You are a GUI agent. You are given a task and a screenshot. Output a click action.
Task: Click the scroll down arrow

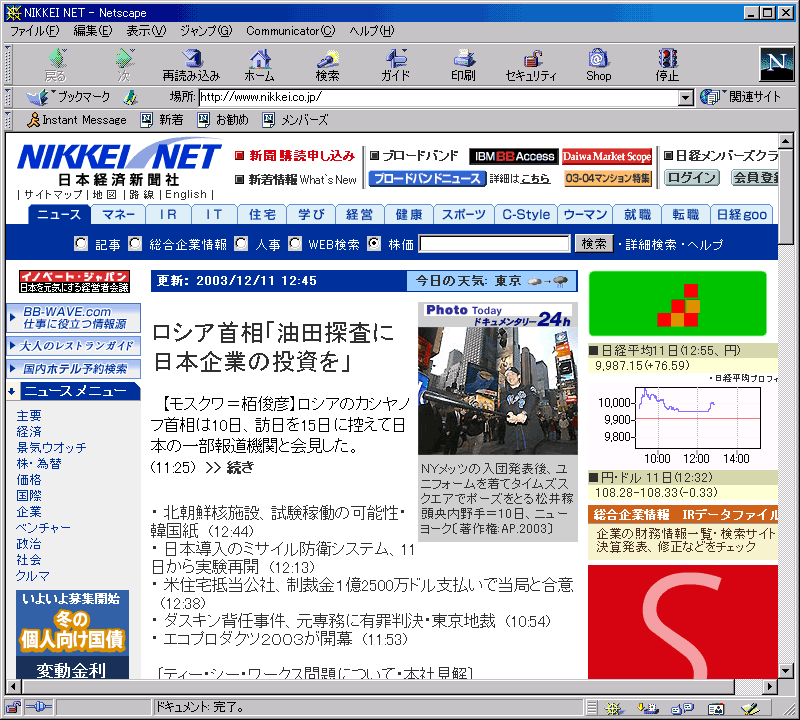point(785,671)
